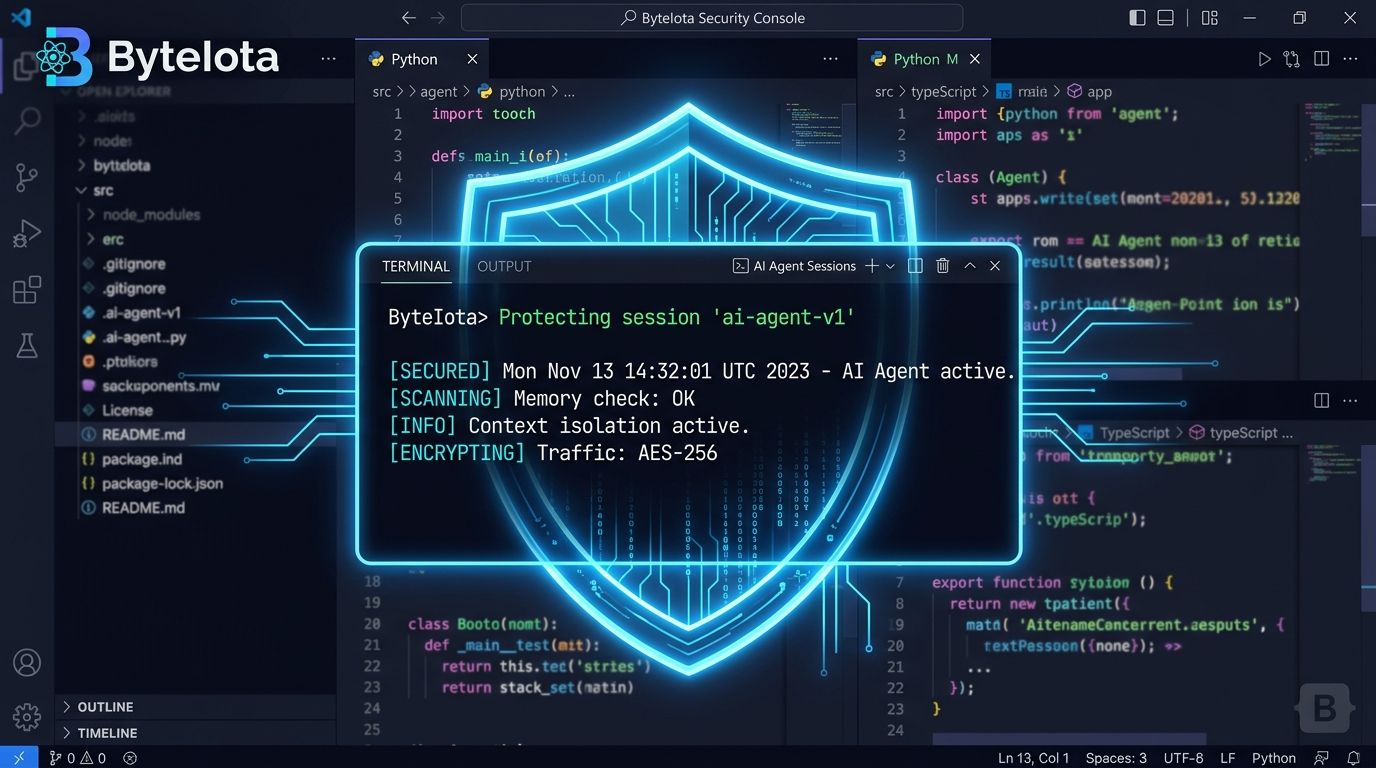Open the terminal launch profile dropdown
1376x768 pixels.
pos(890,267)
